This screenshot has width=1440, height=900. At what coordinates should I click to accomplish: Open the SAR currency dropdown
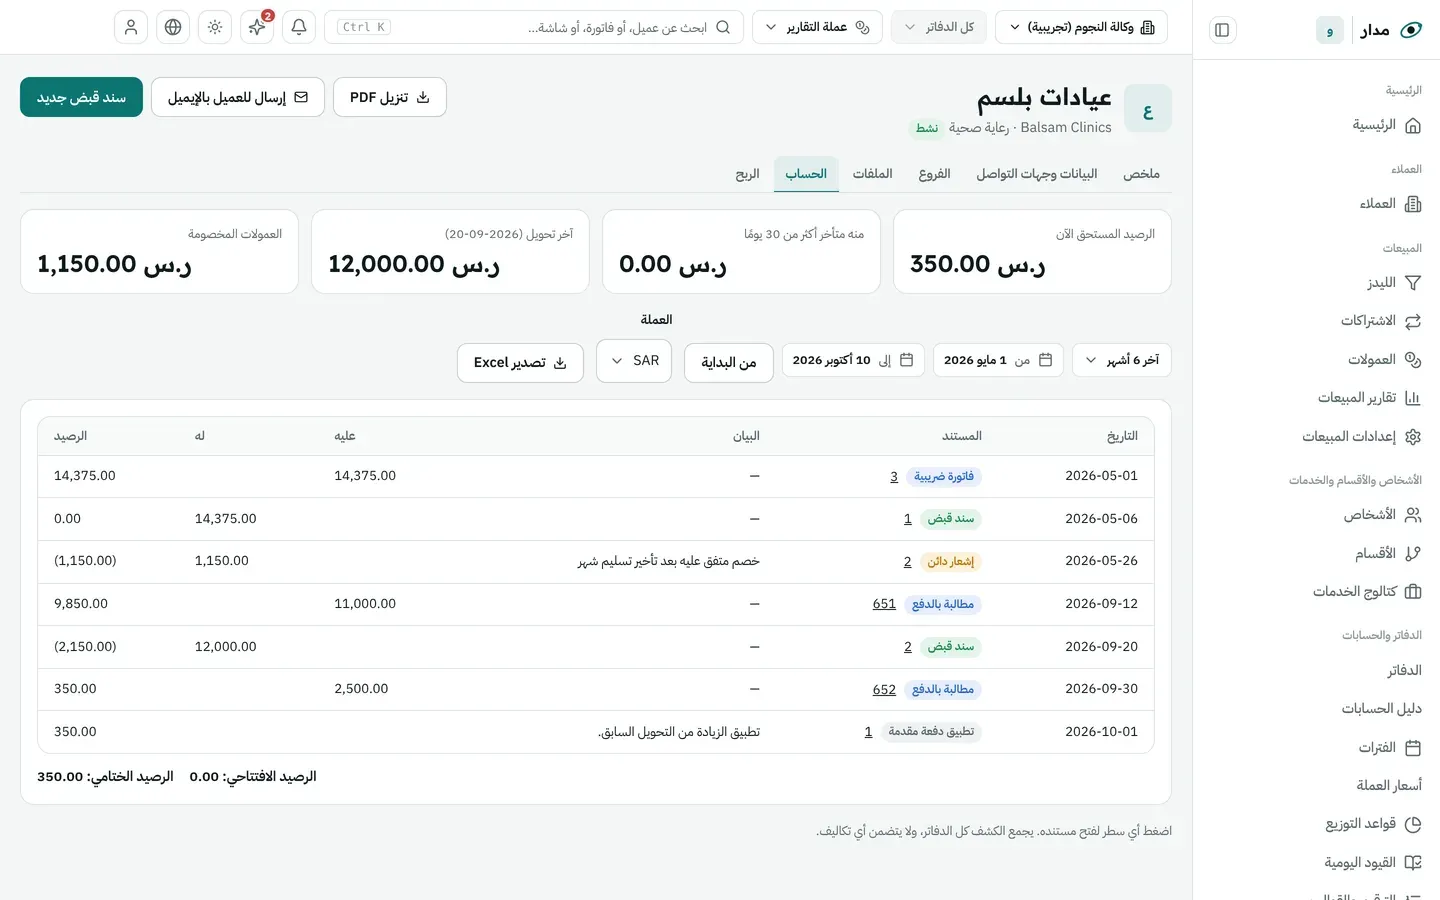(x=634, y=361)
